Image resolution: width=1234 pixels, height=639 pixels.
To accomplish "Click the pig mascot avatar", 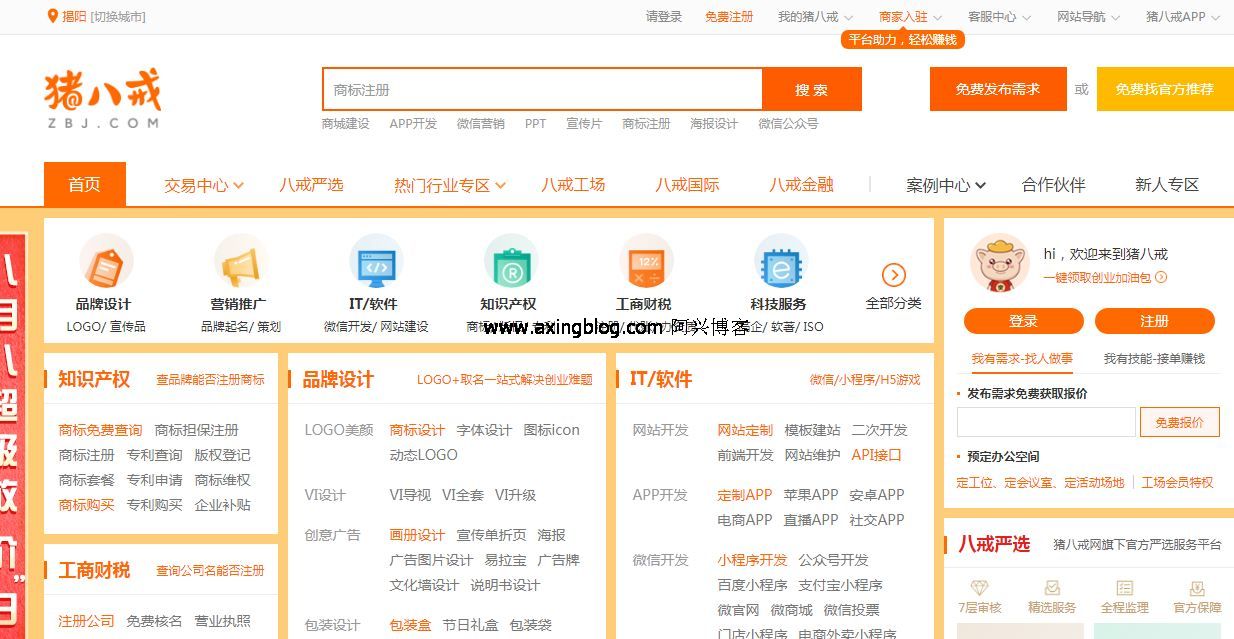I will coord(999,263).
